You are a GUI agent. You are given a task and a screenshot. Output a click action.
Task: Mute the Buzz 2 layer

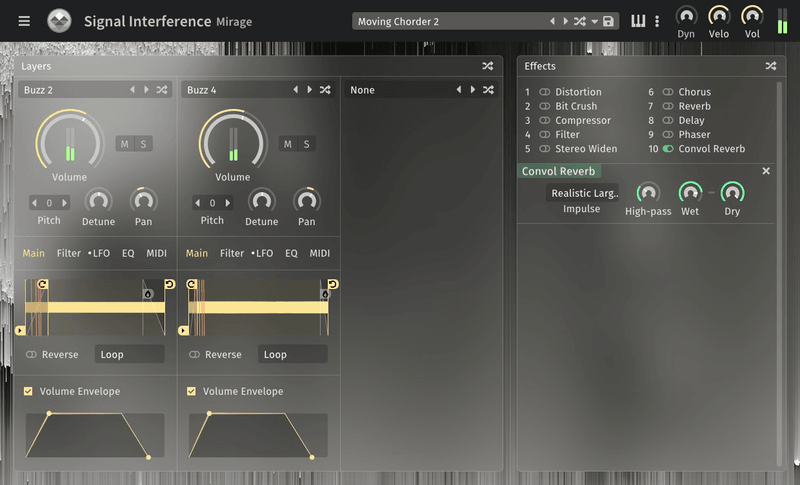(x=125, y=144)
